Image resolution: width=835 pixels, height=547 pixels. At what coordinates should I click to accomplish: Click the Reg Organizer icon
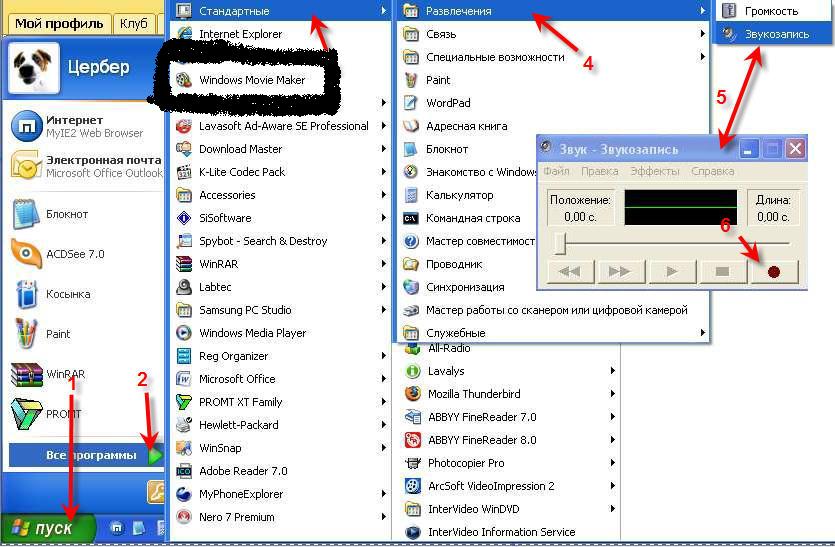coord(184,356)
